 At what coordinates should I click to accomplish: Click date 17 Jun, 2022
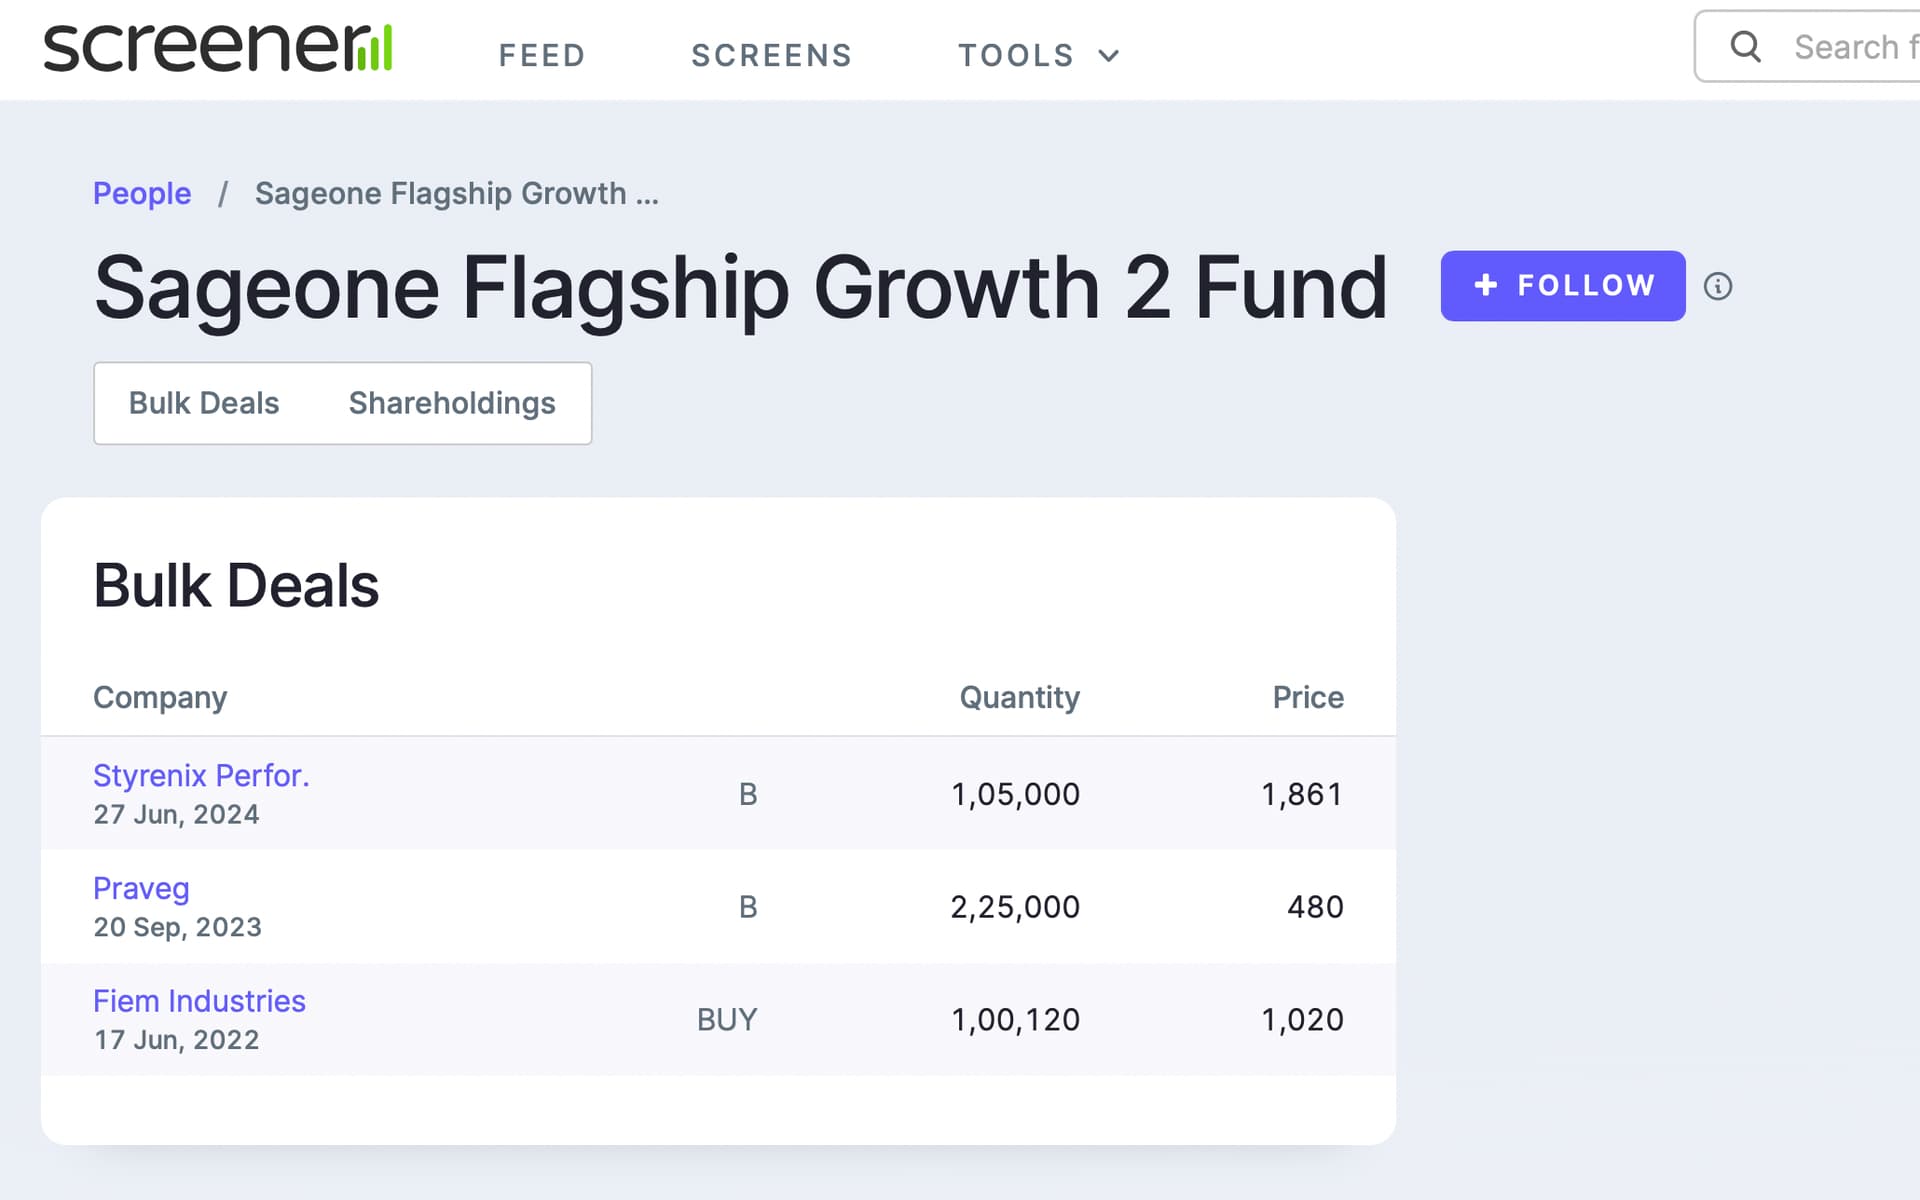click(x=176, y=1041)
